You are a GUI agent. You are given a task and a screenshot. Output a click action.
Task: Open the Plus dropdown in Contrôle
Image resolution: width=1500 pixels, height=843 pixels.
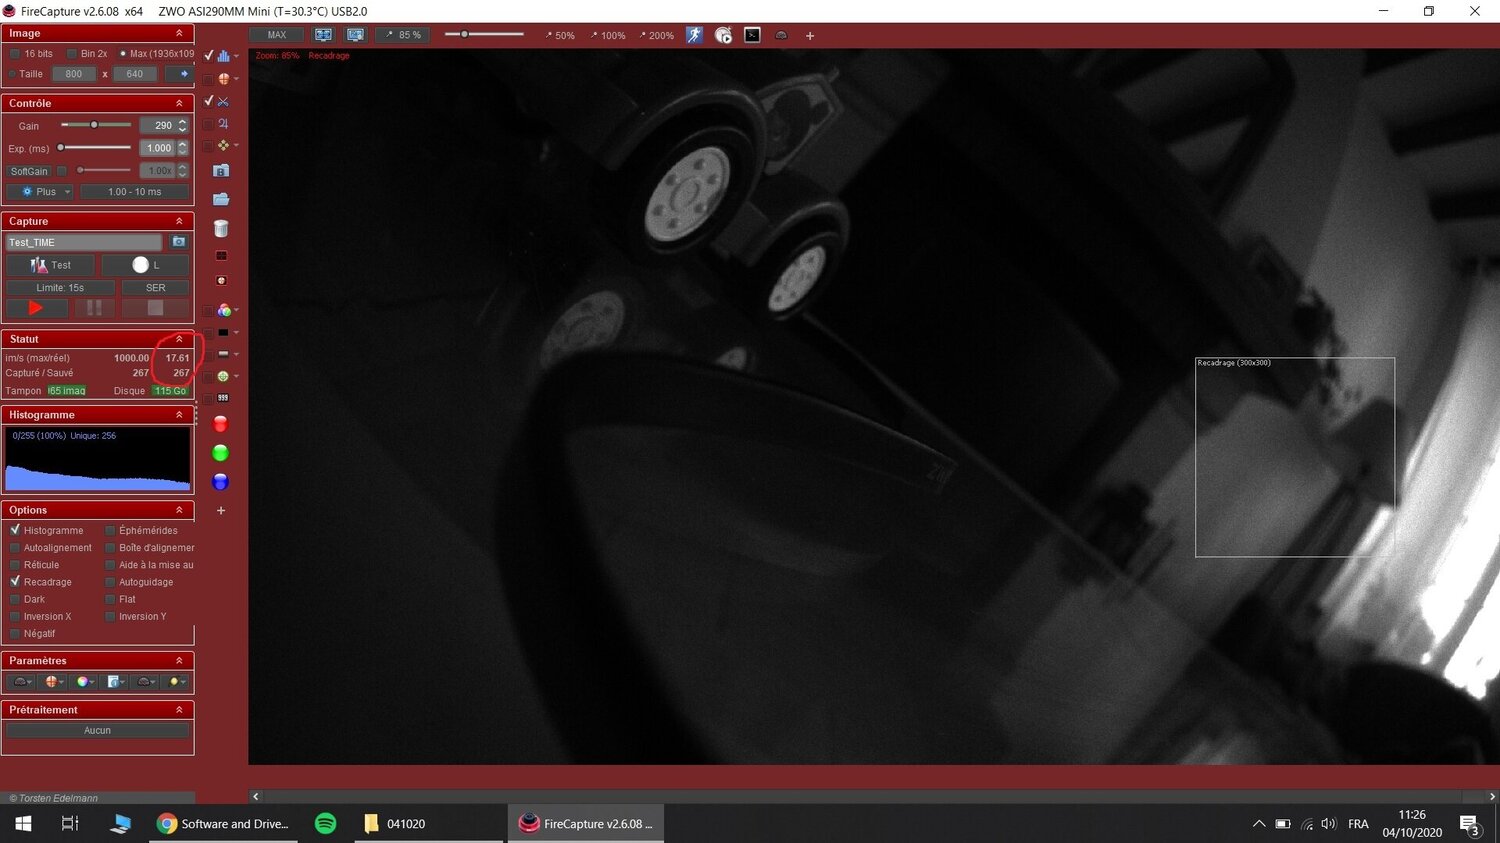coord(41,192)
